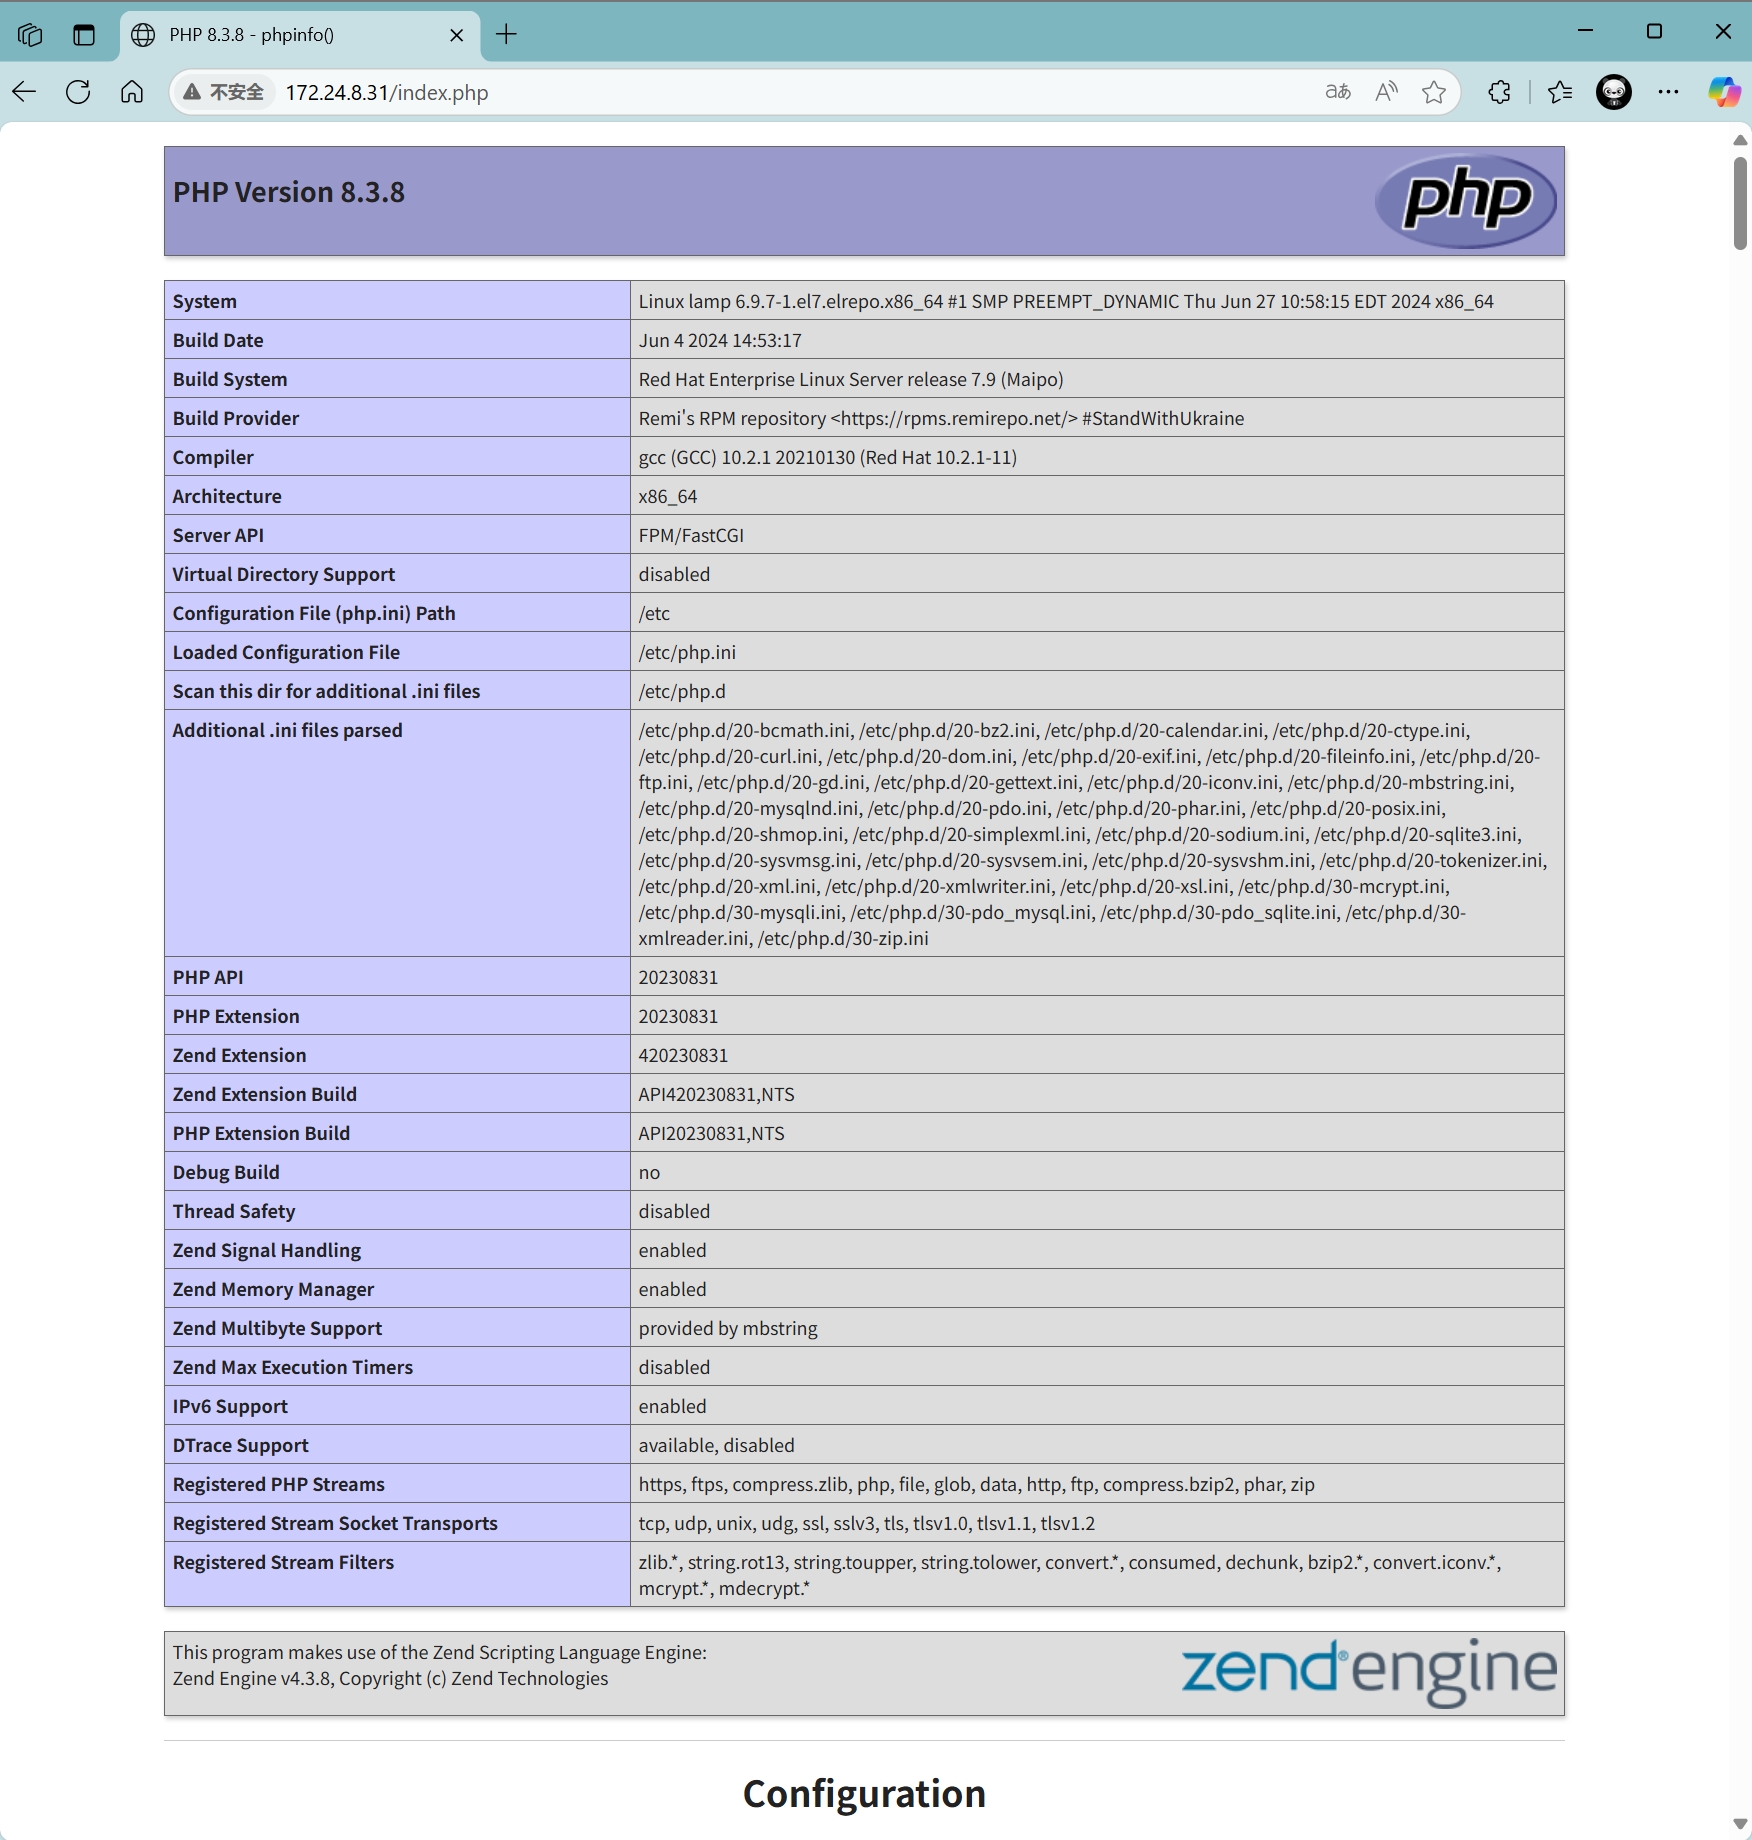Click the Remi's RPM repository value
Viewport: 1752px width, 1840px height.
click(941, 418)
